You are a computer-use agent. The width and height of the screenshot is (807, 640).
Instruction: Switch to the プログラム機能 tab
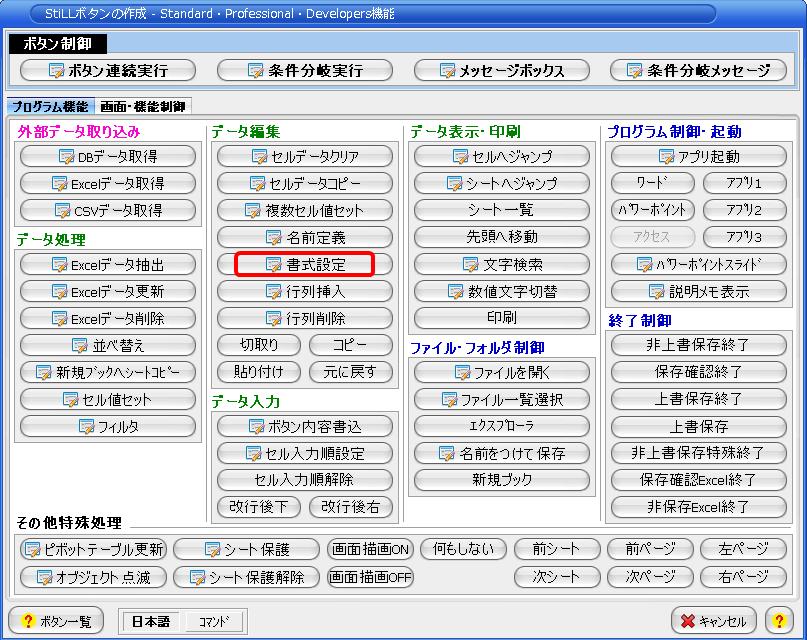pos(50,106)
